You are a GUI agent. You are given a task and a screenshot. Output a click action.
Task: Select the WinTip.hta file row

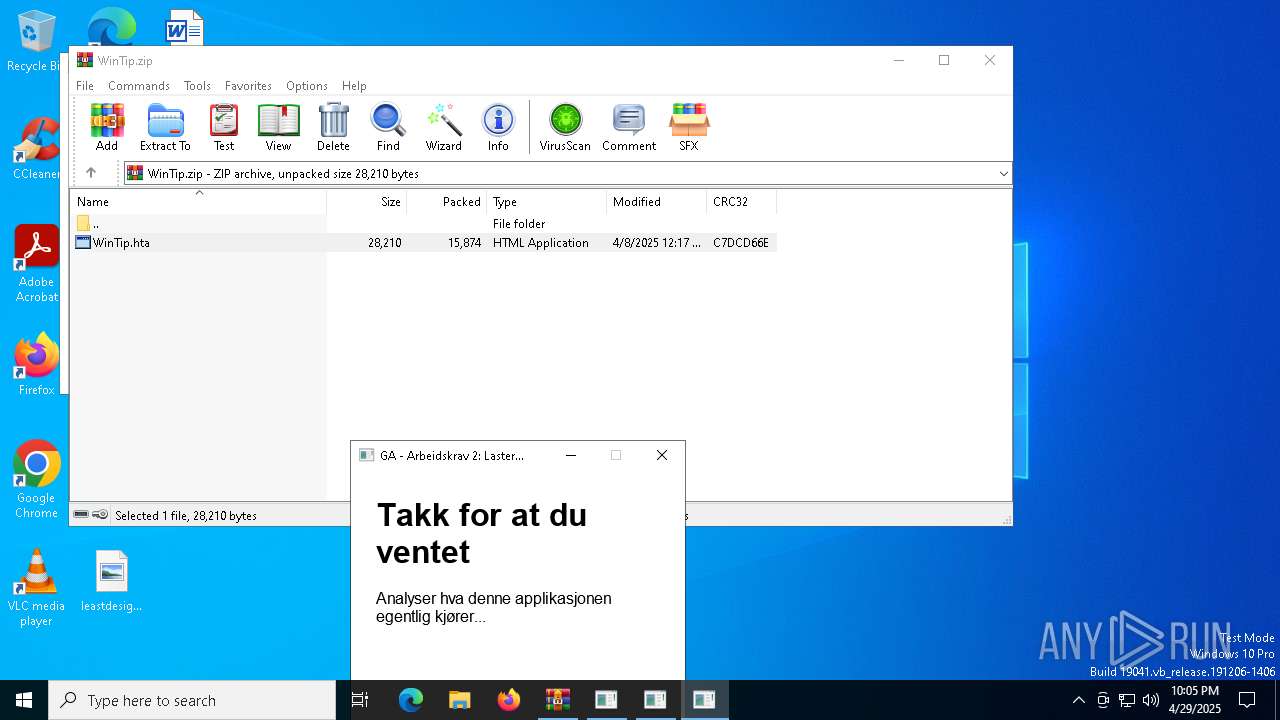pos(423,243)
